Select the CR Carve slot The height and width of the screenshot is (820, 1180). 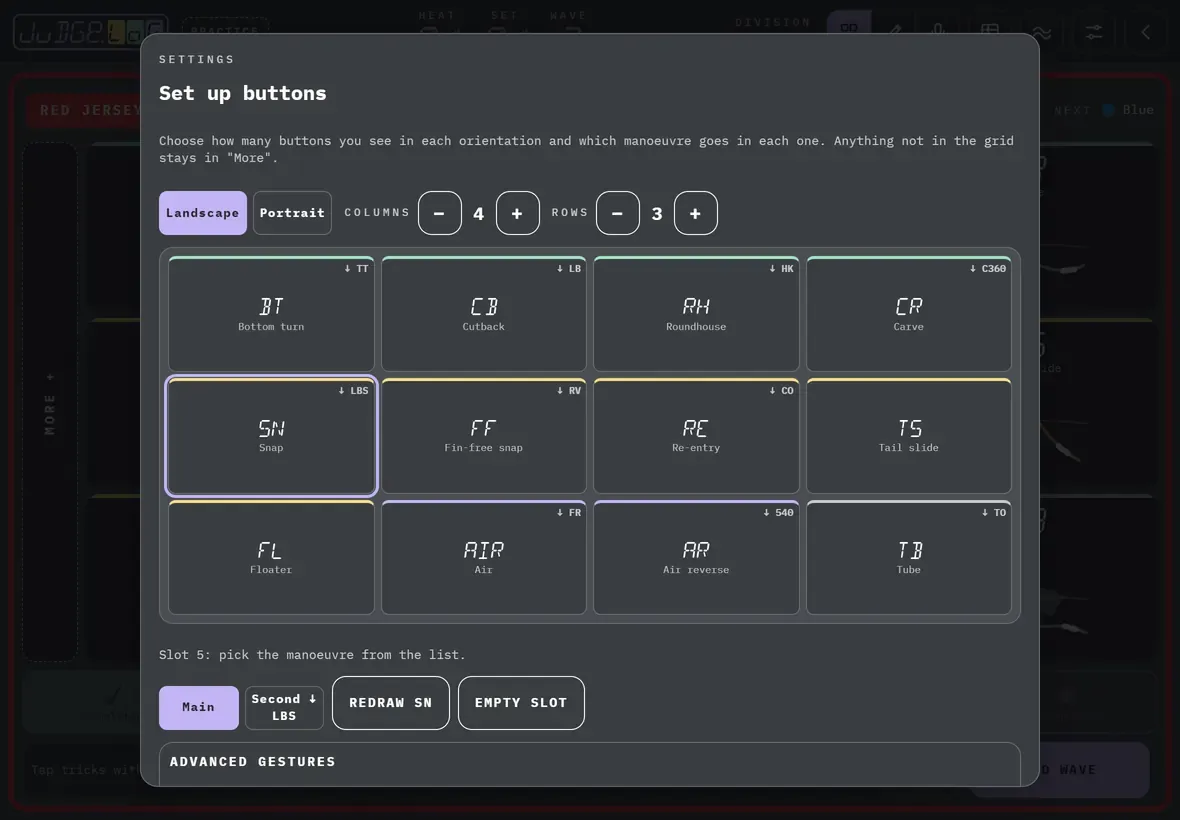[908, 314]
